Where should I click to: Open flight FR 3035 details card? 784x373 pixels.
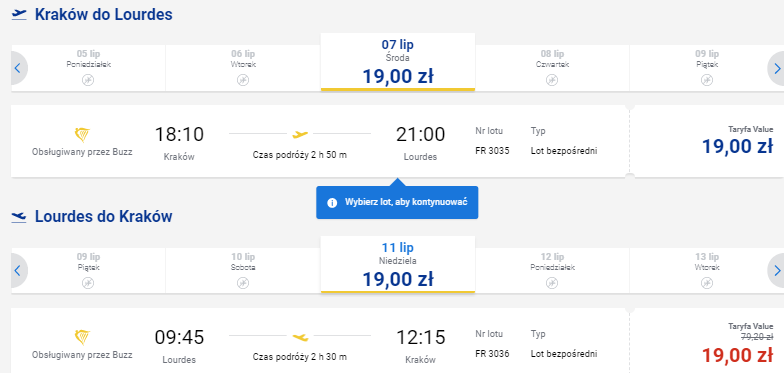pyautogui.click(x=320, y=141)
